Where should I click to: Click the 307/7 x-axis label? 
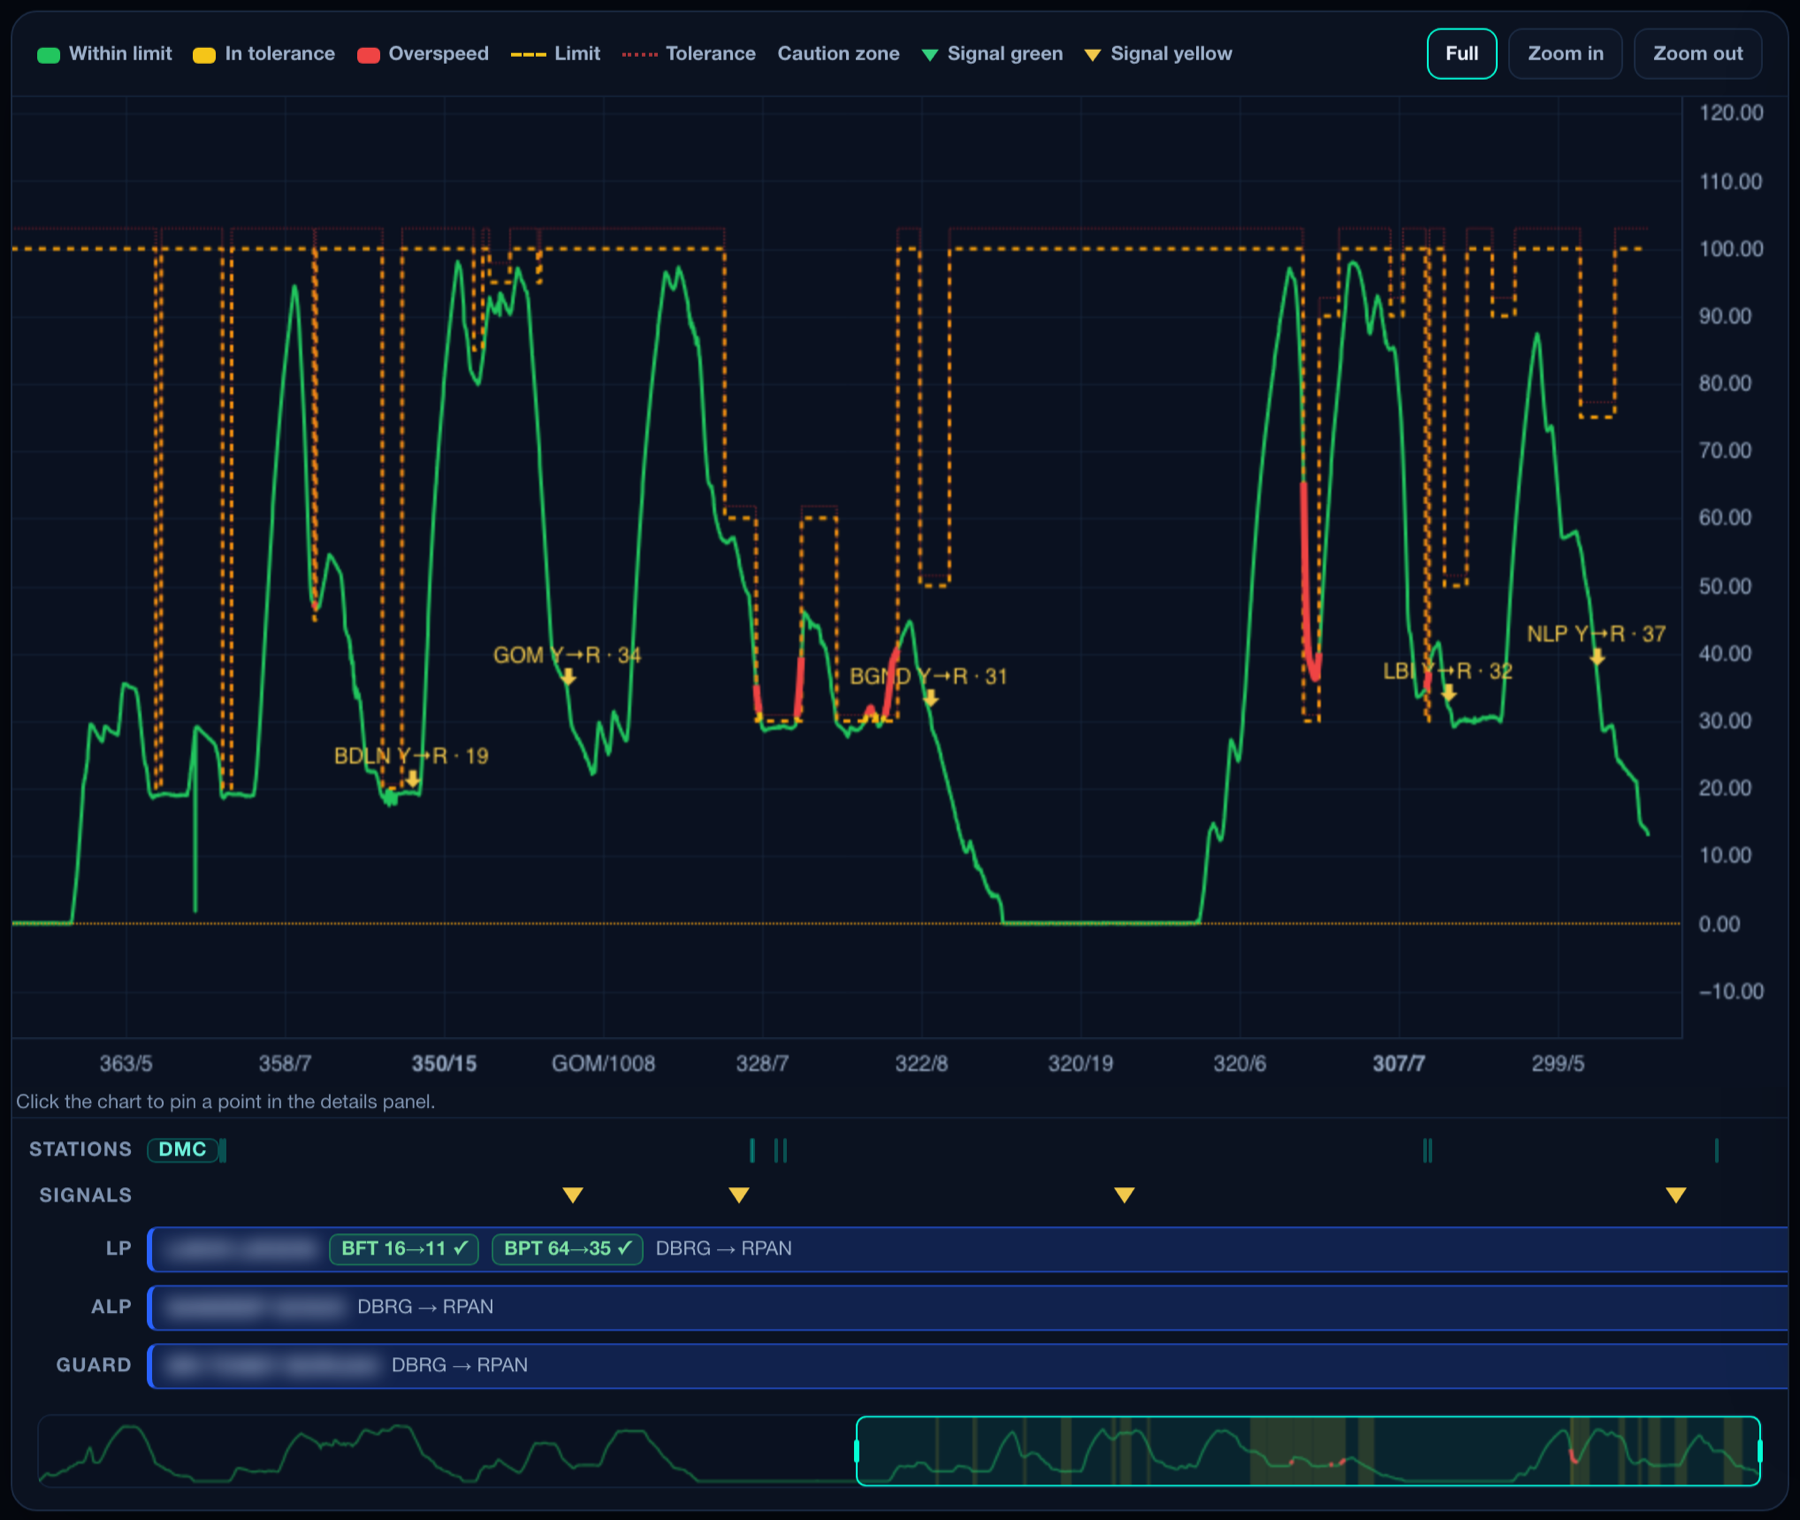click(x=1398, y=1064)
